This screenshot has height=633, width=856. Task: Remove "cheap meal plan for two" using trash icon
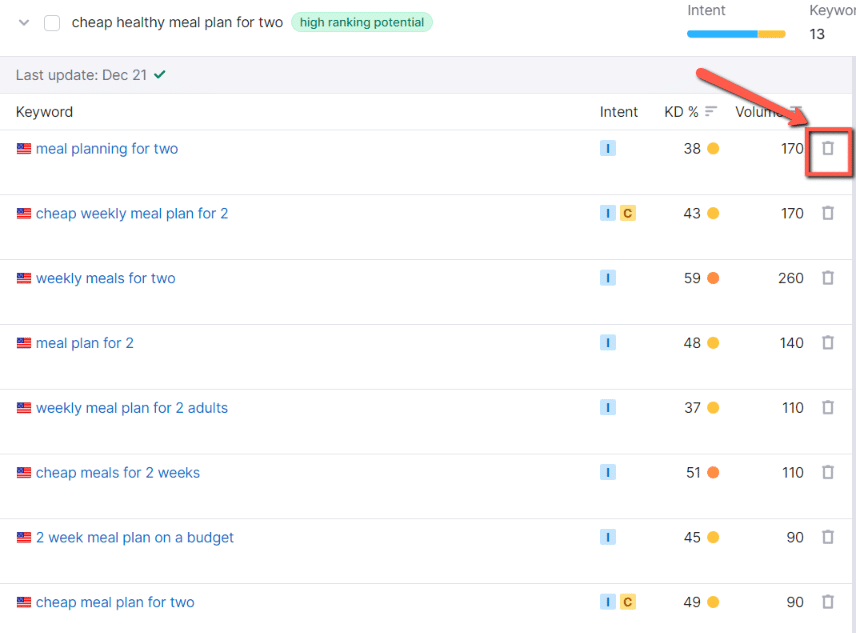pyautogui.click(x=828, y=602)
